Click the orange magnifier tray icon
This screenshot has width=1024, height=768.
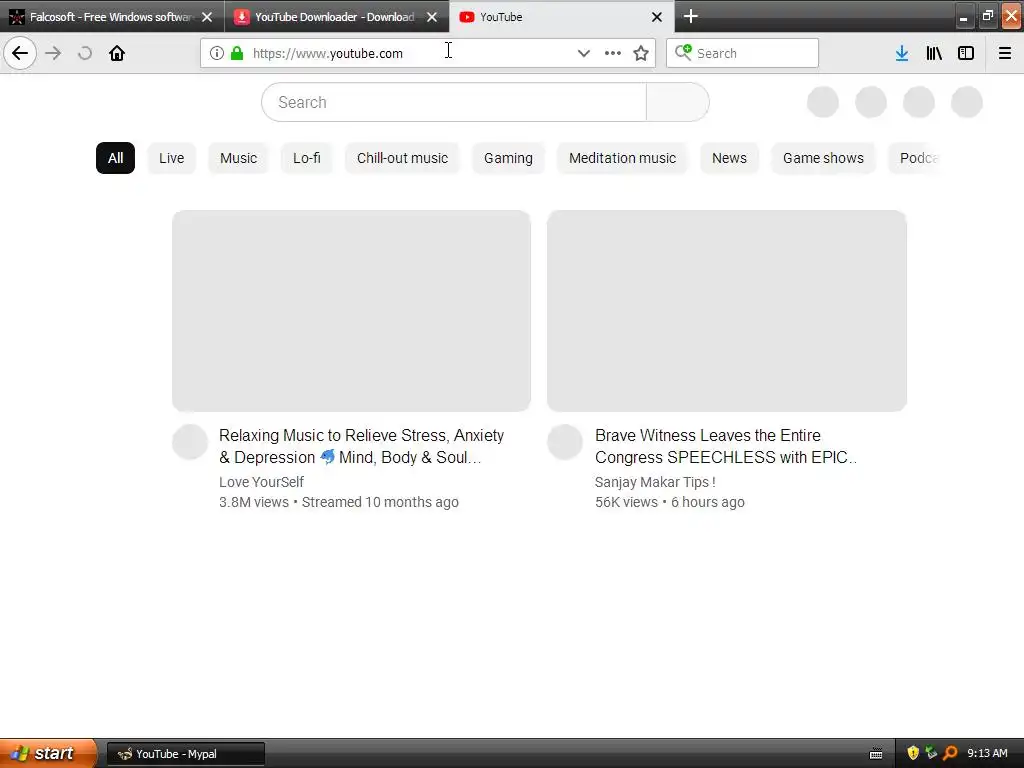[x=950, y=753]
